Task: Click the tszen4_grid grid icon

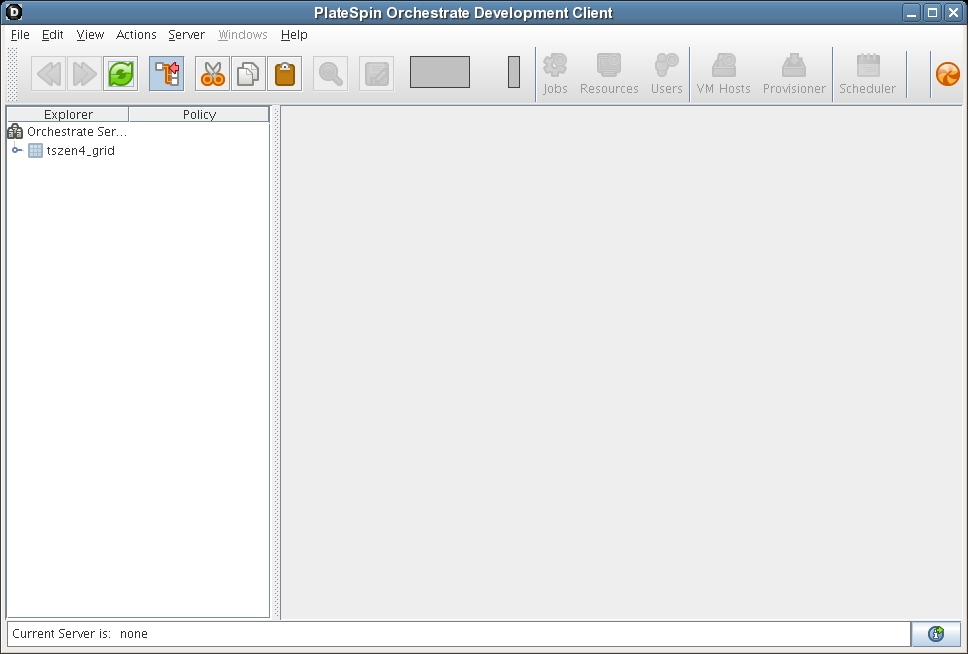Action: [35, 151]
